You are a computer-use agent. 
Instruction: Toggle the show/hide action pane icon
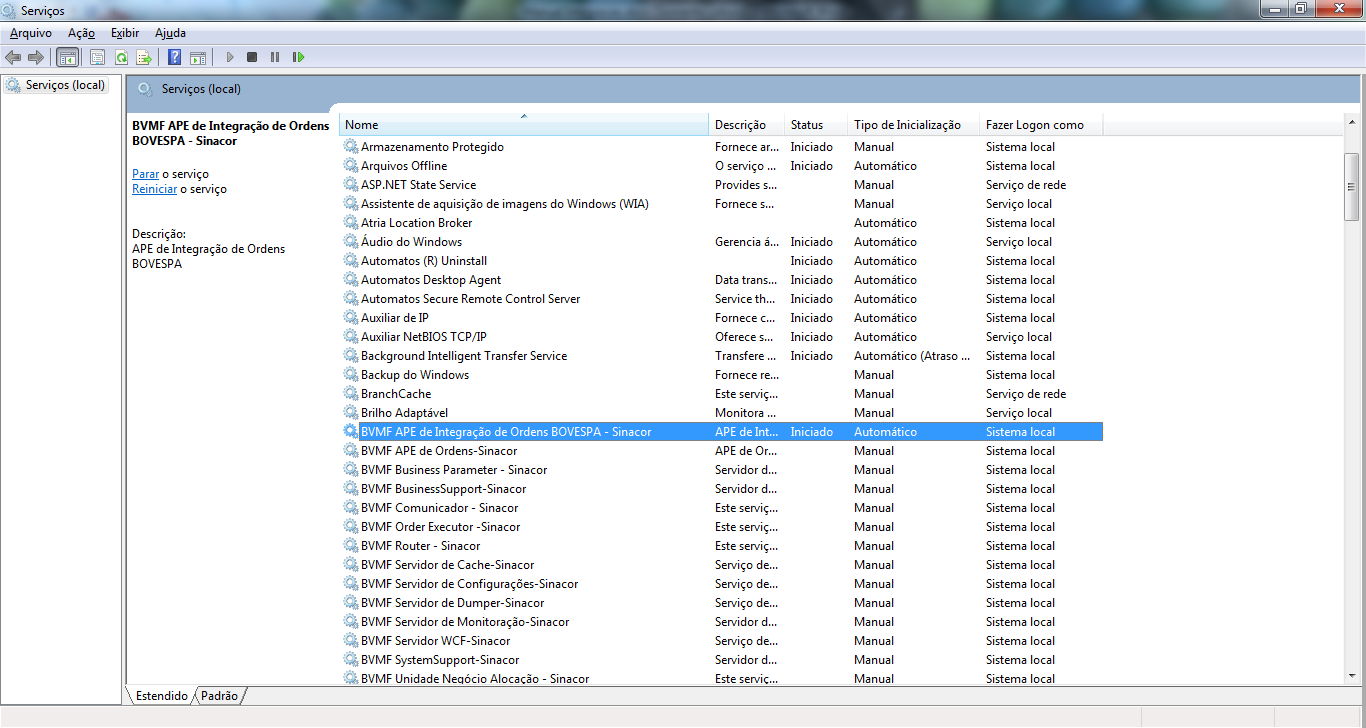pos(198,57)
